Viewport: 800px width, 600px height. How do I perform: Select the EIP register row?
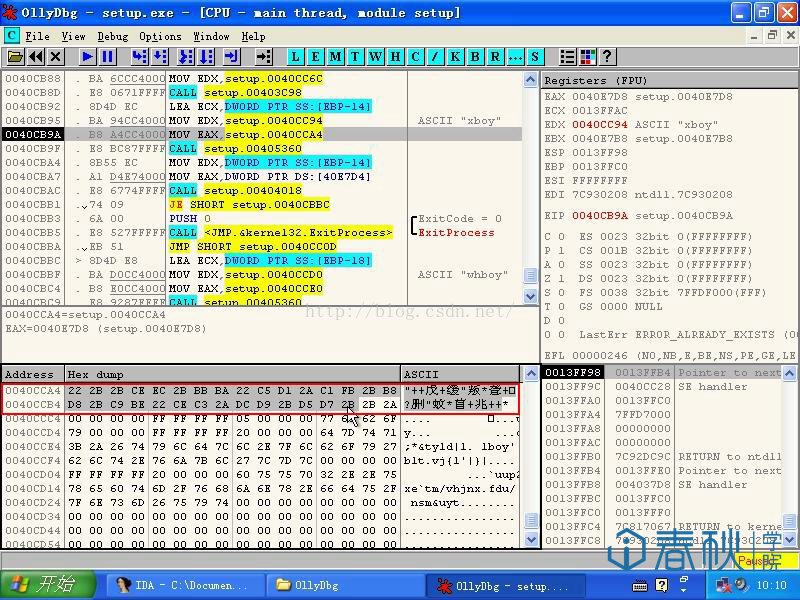click(638, 216)
